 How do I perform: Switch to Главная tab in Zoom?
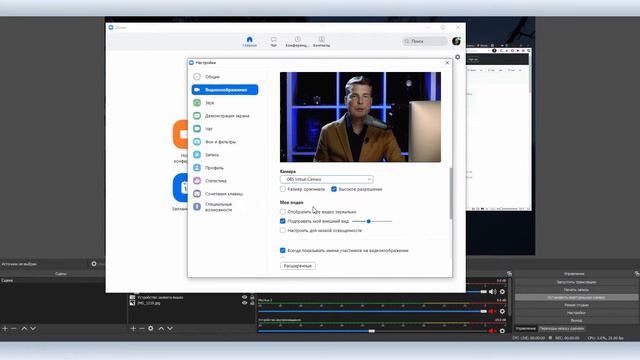click(250, 42)
